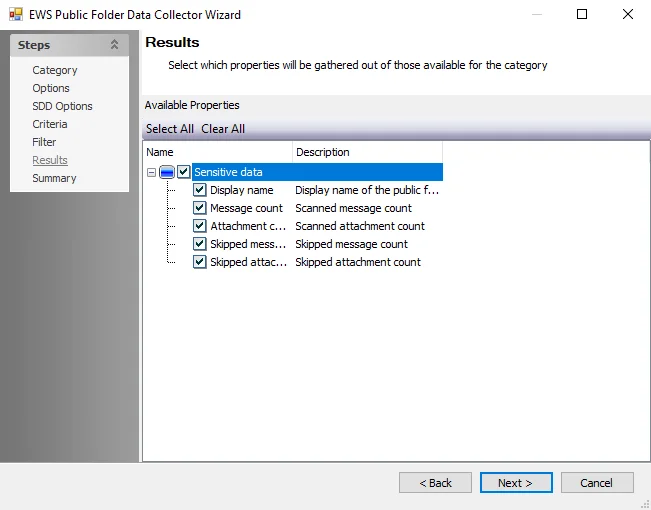
Task: Select the Display name property row
Action: click(242, 190)
